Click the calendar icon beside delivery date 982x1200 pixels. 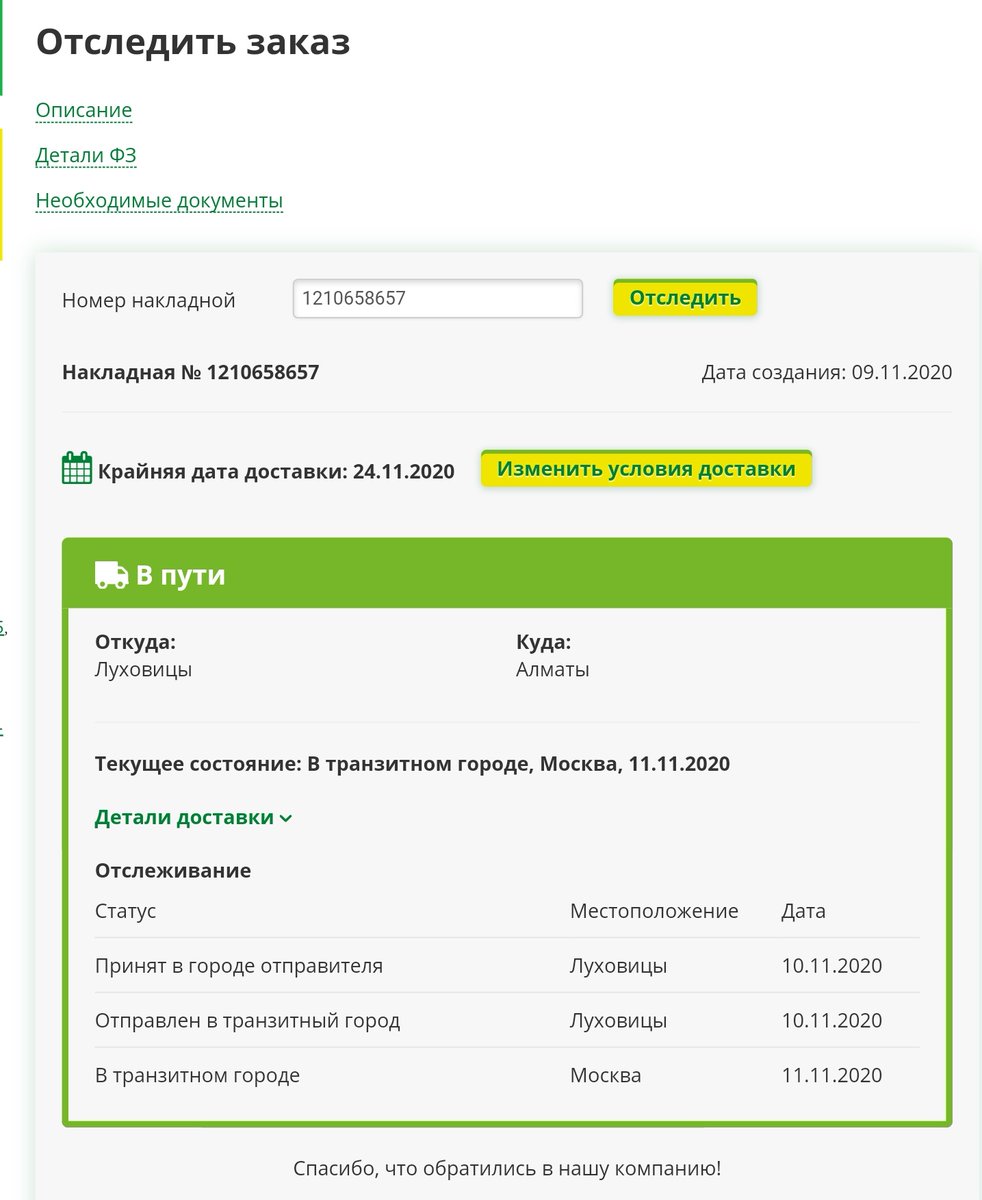pyautogui.click(x=77, y=468)
